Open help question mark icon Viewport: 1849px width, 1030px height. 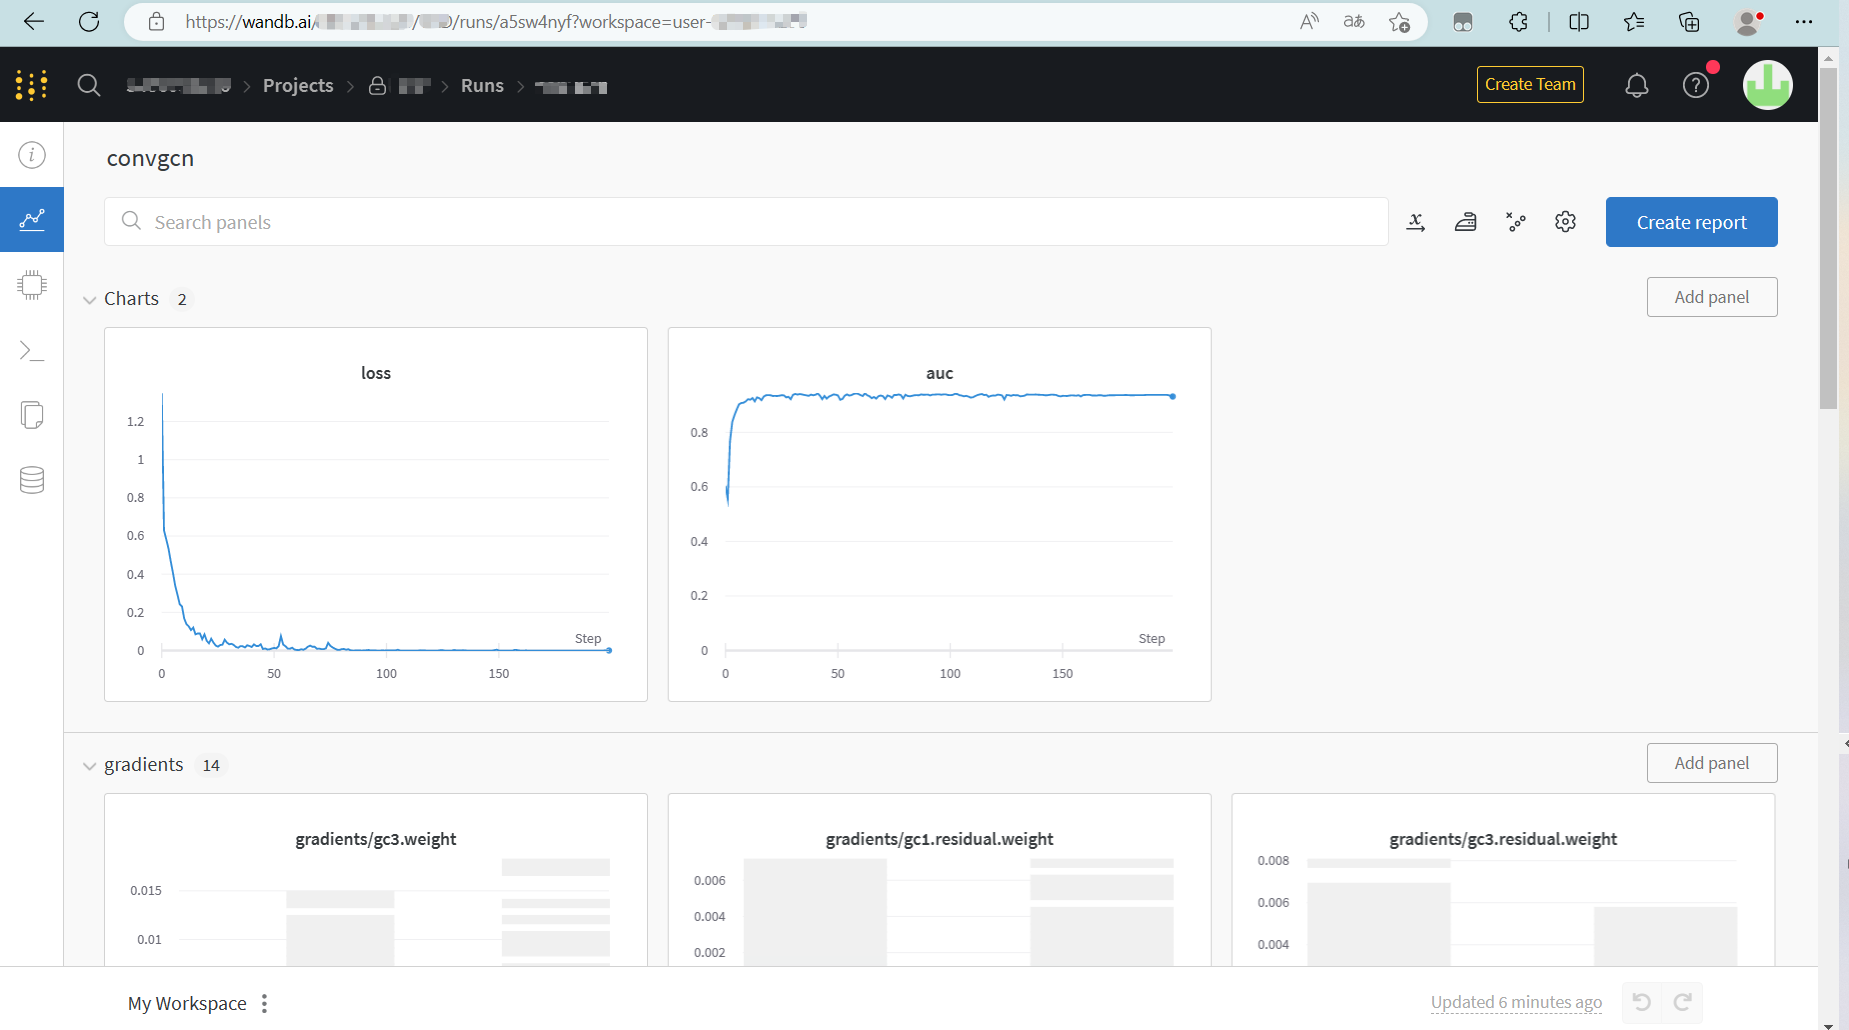1696,85
